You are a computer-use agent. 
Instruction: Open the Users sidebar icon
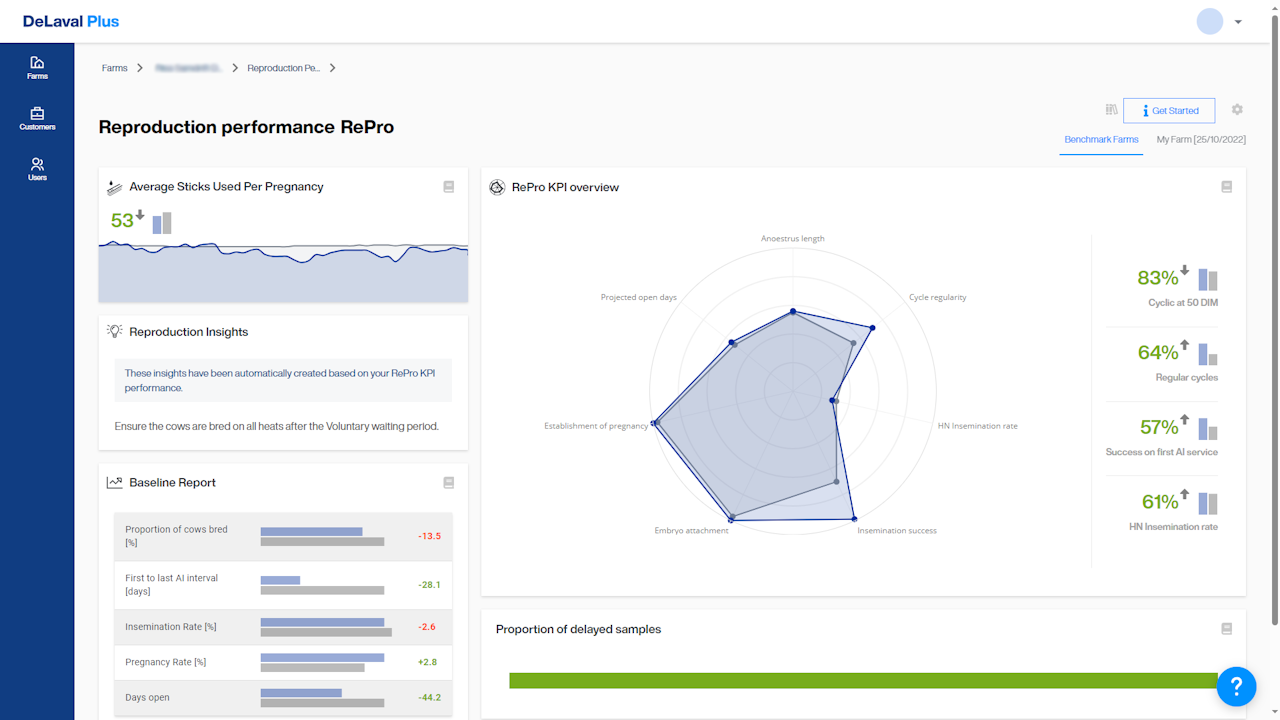[x=37, y=168]
